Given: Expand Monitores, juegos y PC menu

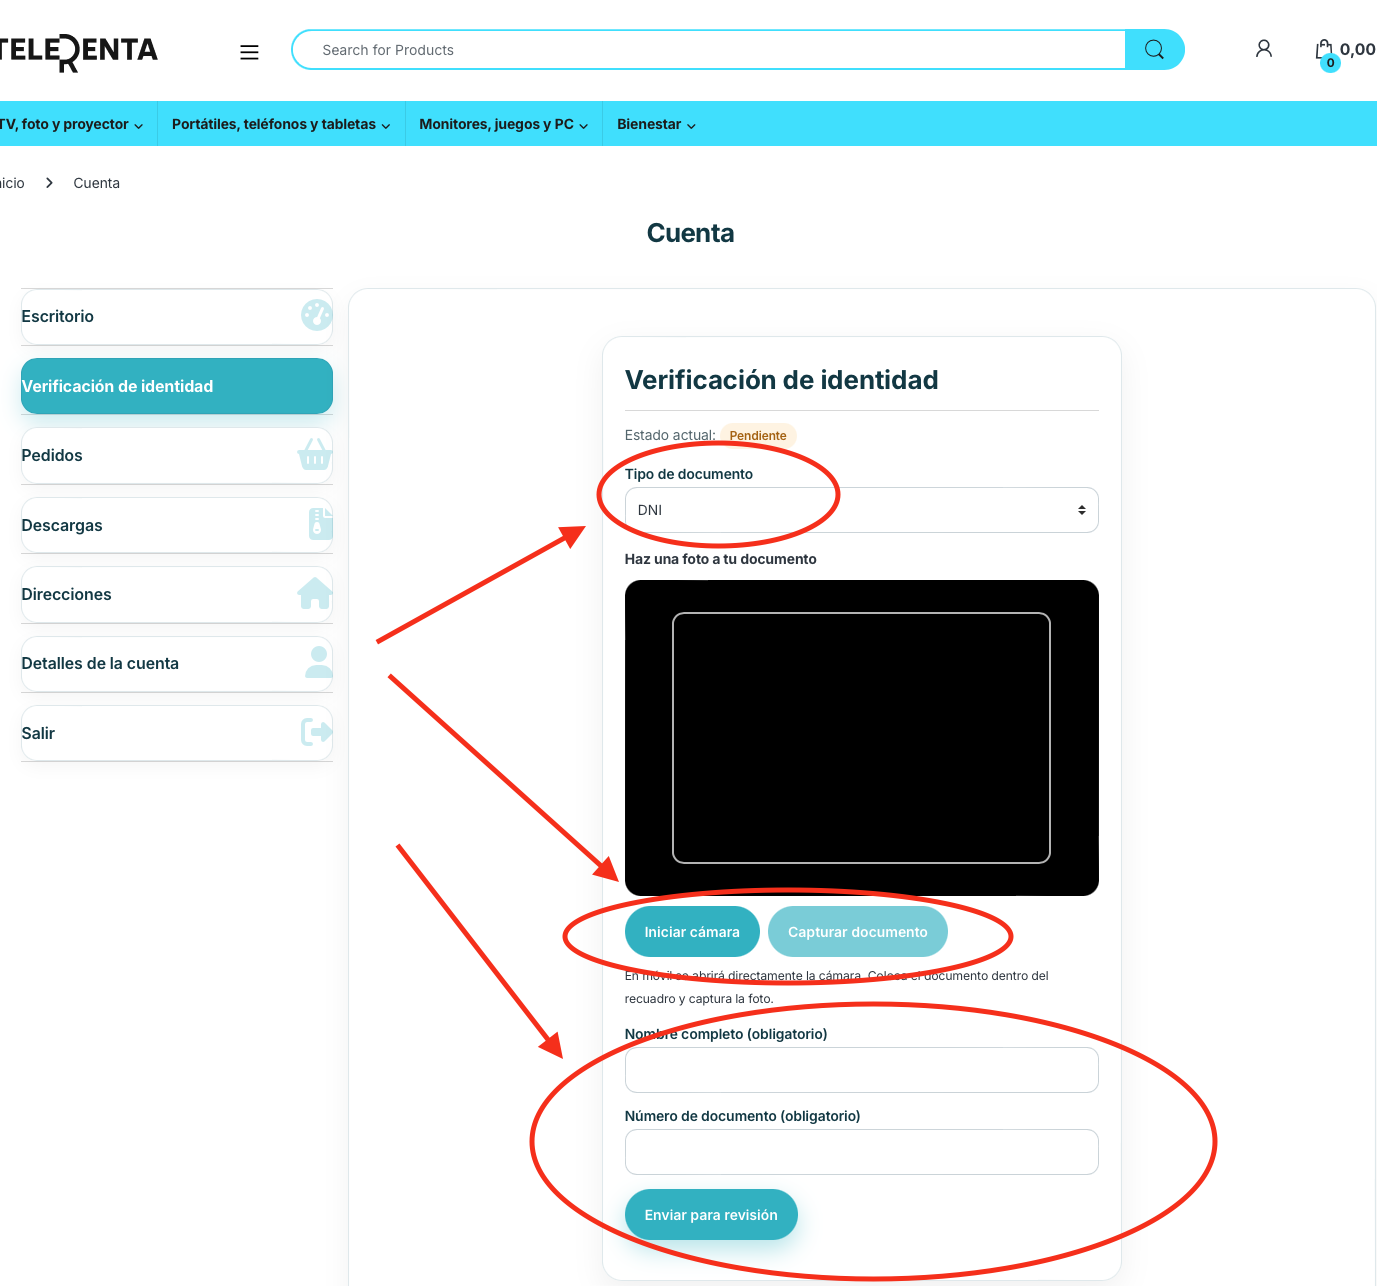Looking at the screenshot, I should tap(503, 124).
